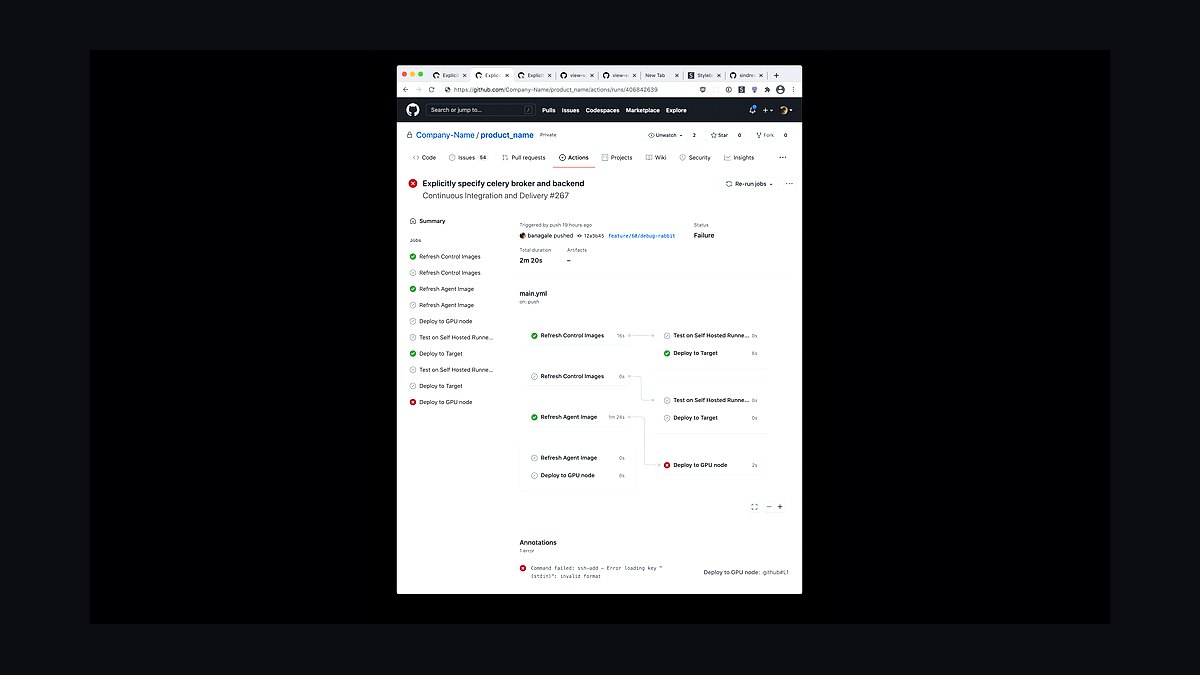Click Explore in the GitHub header
The image size is (1200, 675).
click(x=676, y=110)
